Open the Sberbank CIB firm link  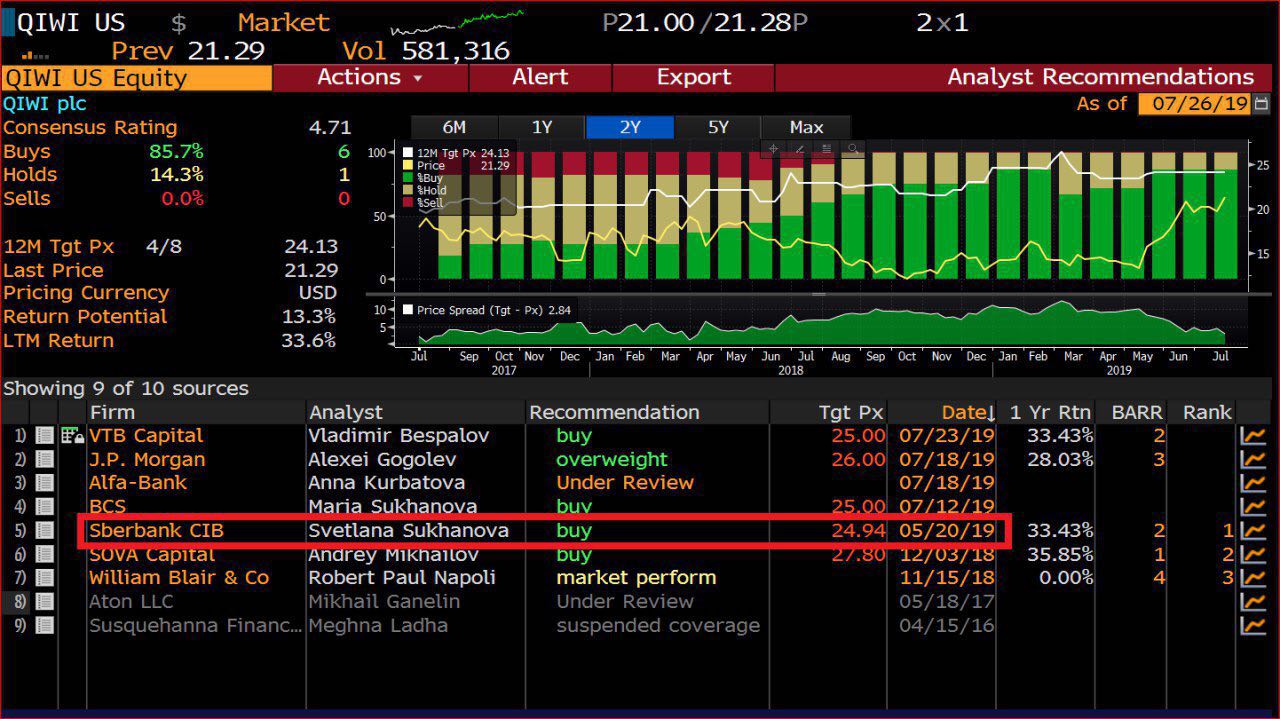pos(156,531)
